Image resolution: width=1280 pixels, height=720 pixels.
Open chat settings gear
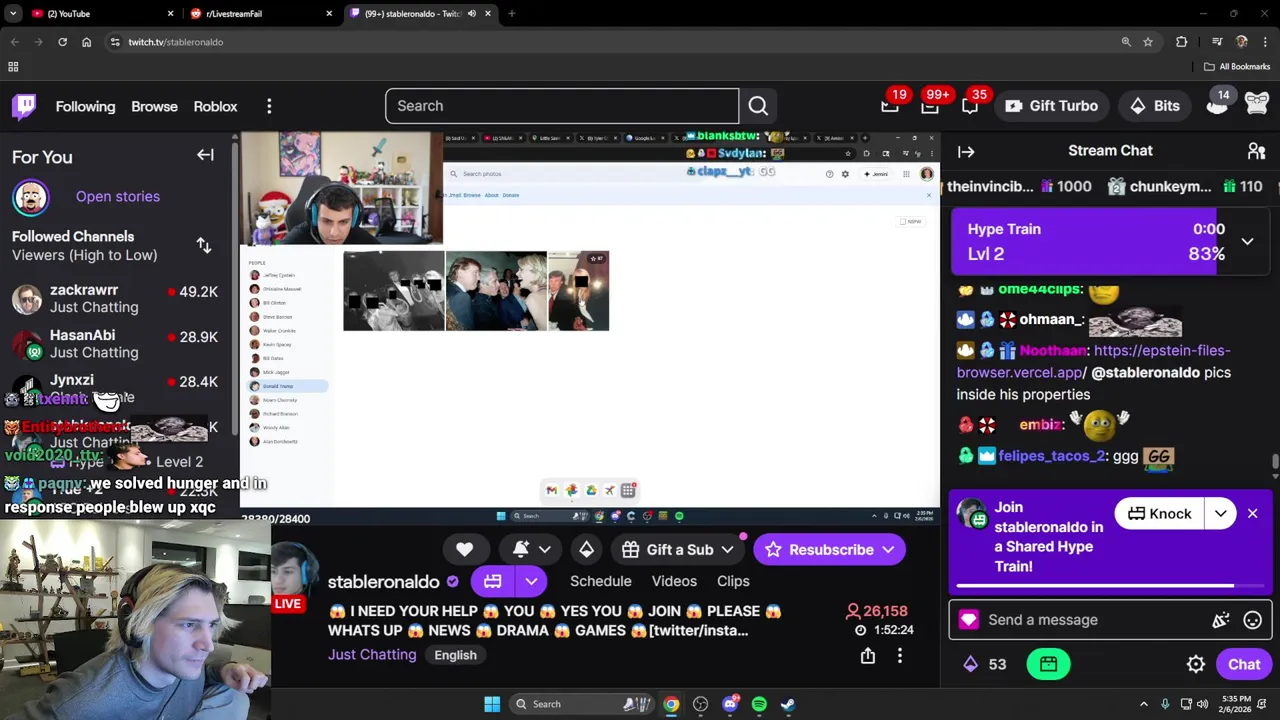tap(1196, 664)
